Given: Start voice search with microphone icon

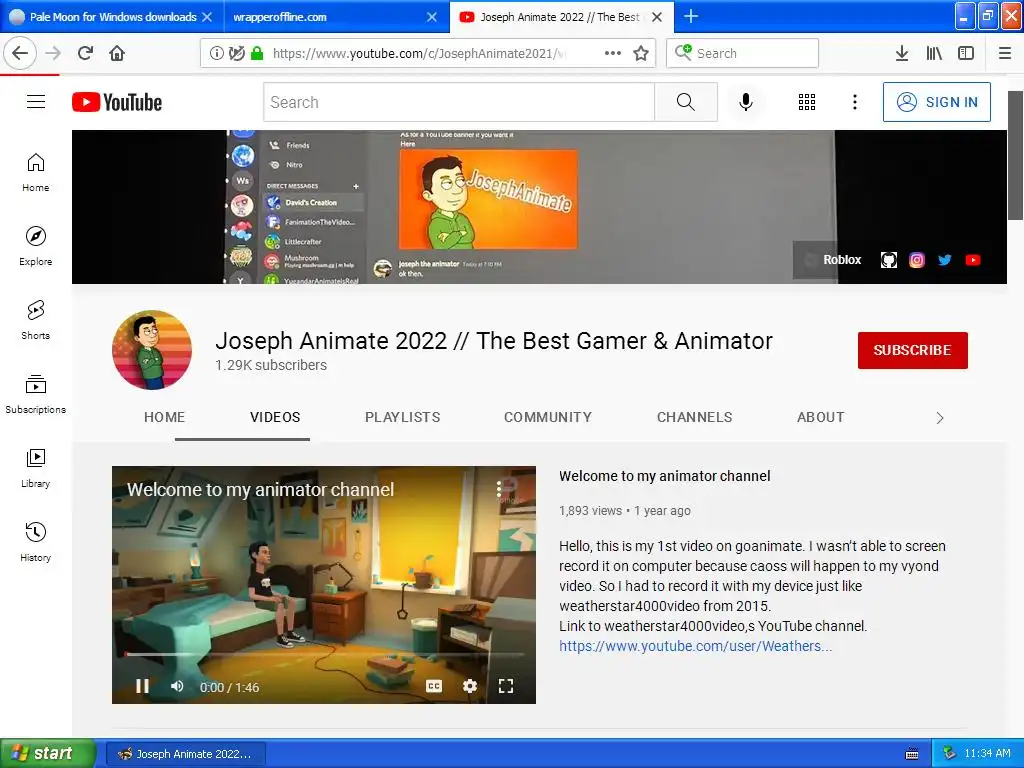Looking at the screenshot, I should click(x=746, y=102).
